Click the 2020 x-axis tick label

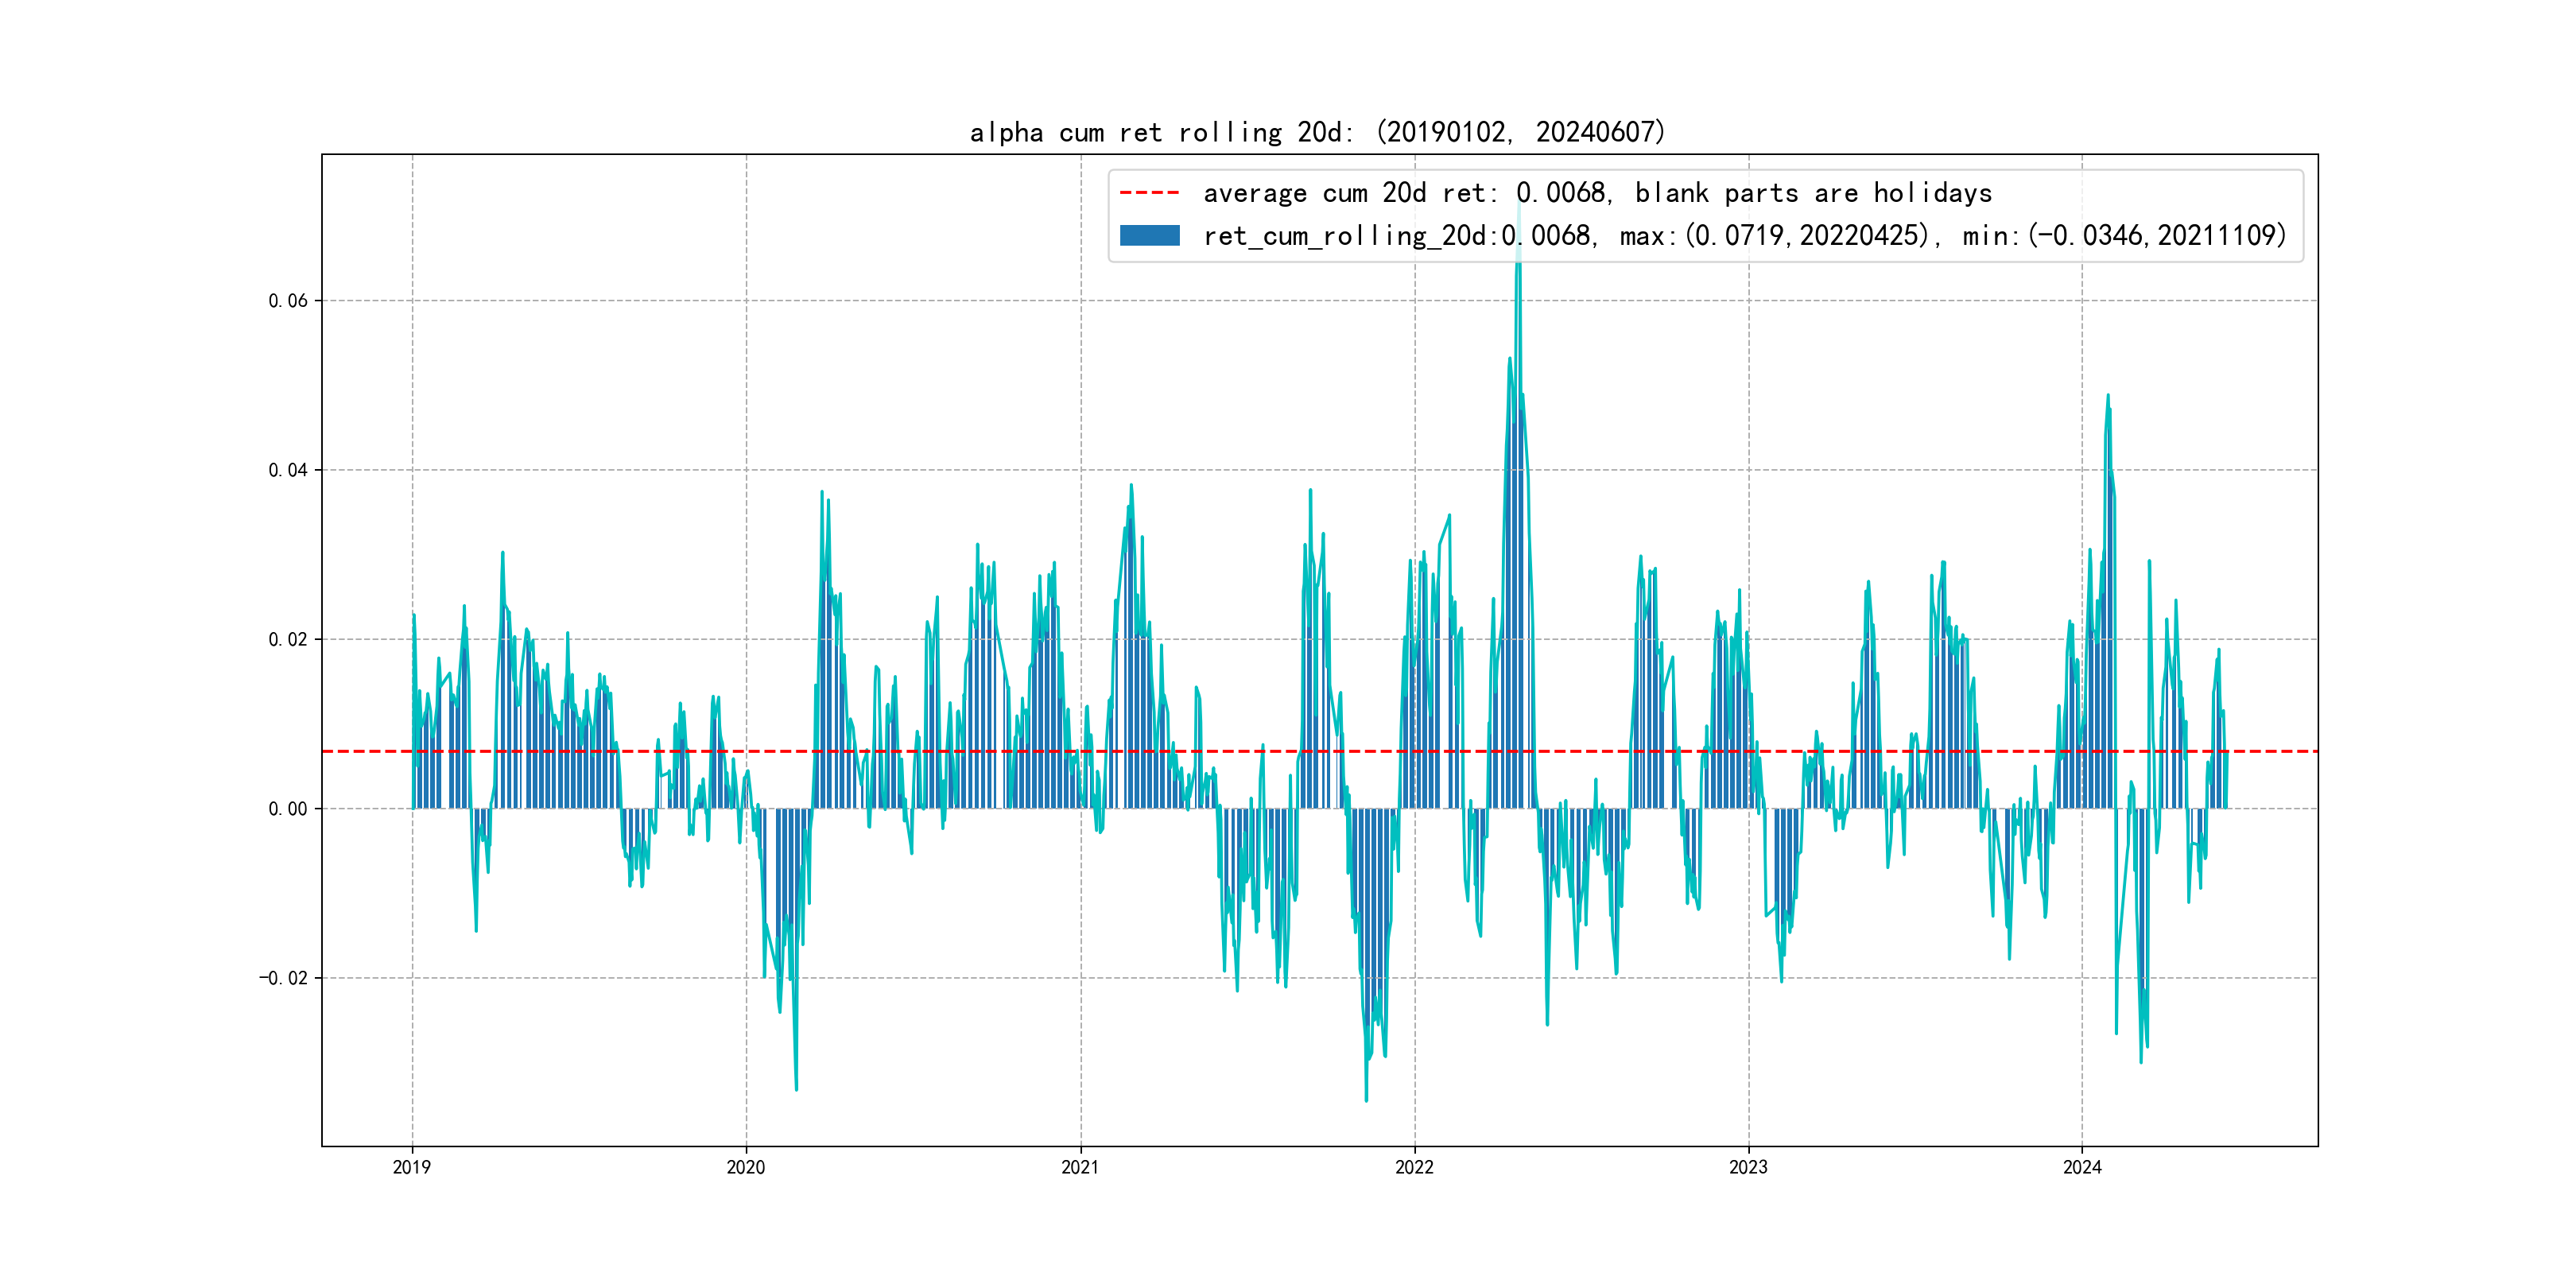pyautogui.click(x=746, y=1167)
